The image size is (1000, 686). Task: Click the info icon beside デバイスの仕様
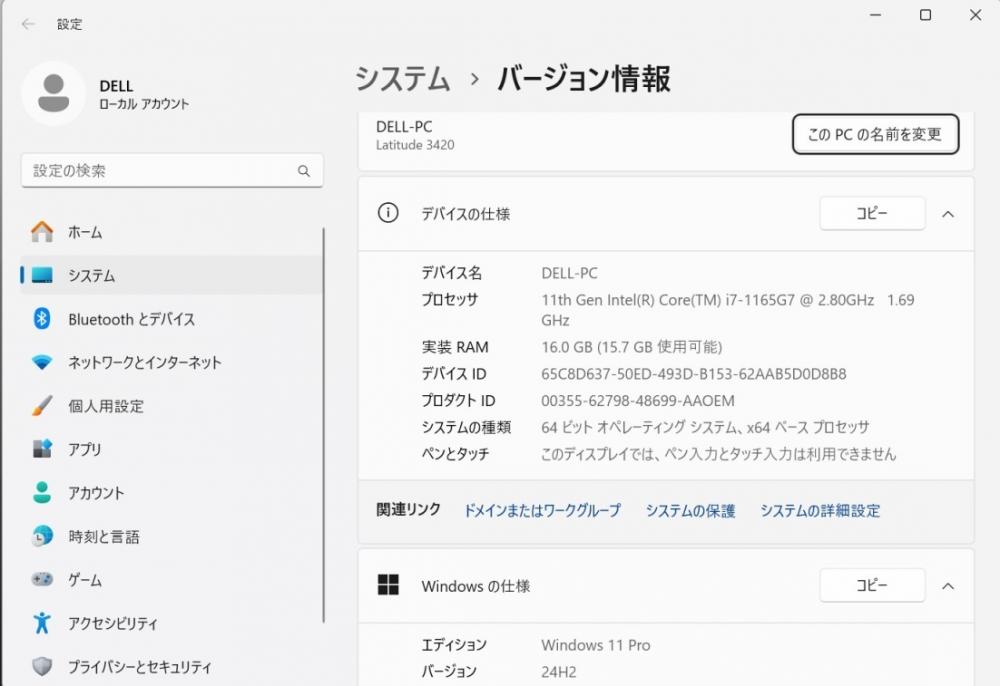coord(388,212)
